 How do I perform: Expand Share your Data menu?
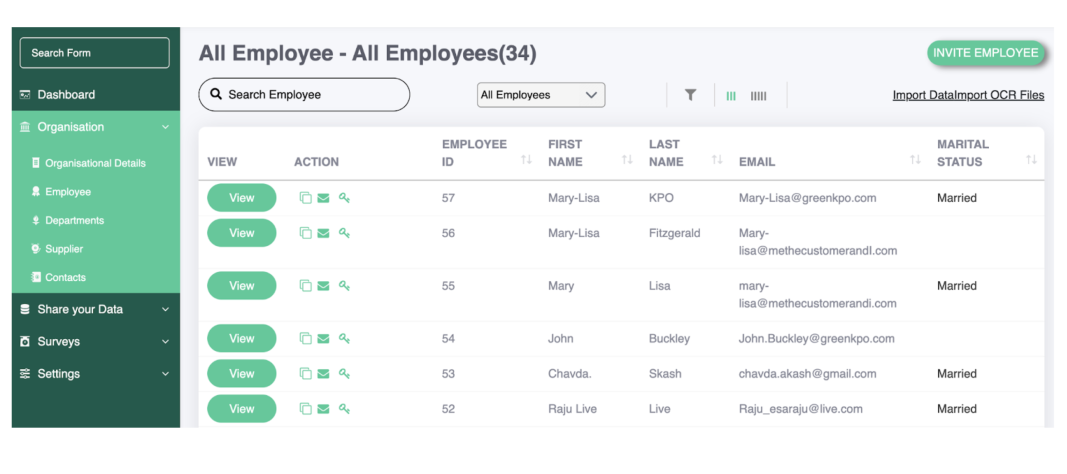click(96, 309)
